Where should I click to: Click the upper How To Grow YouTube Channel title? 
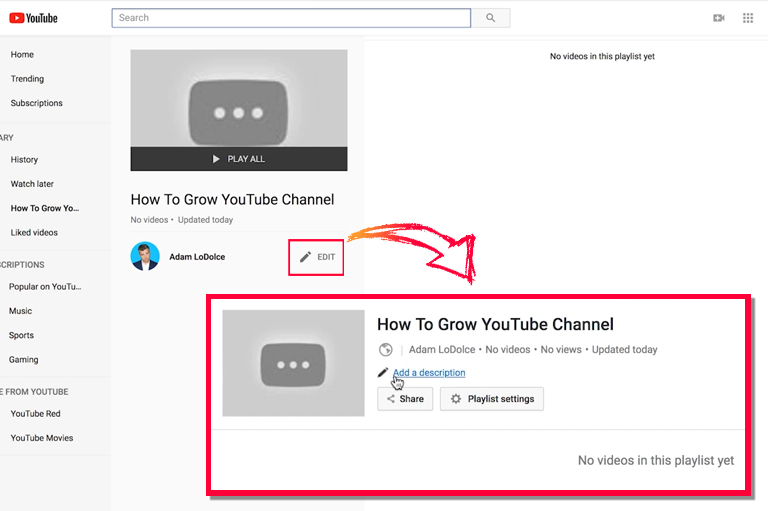232,199
